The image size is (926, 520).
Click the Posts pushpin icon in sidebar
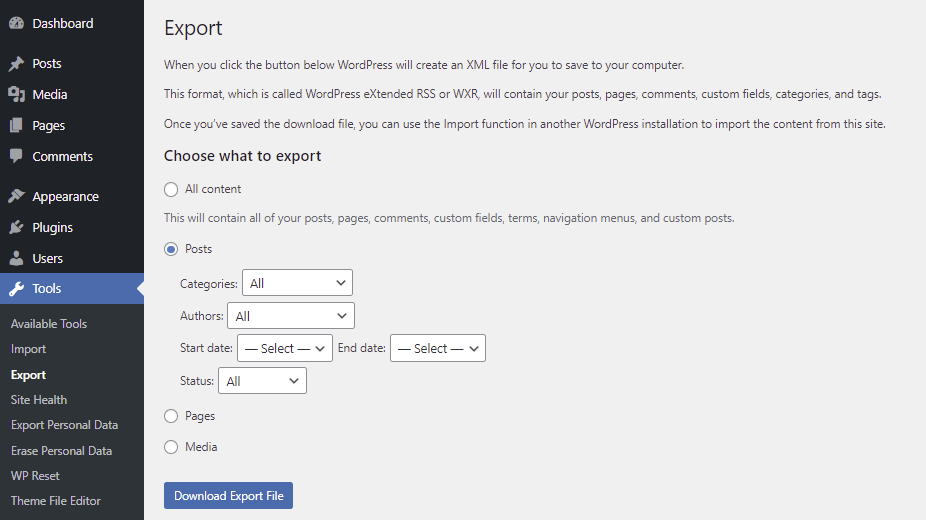16,63
